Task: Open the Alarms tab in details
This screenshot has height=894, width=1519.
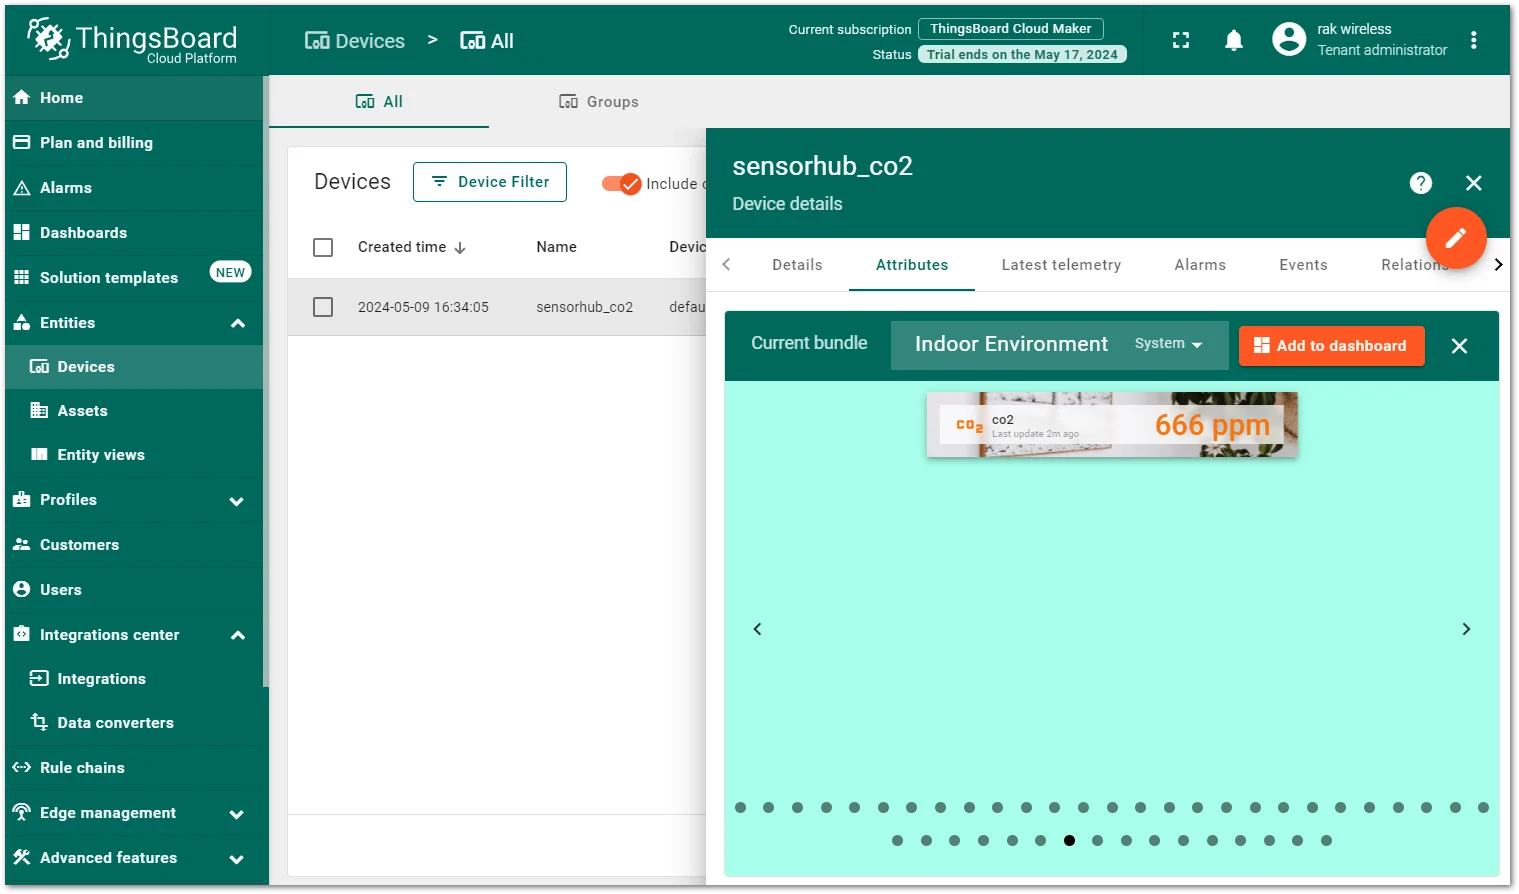Action: 1200,265
